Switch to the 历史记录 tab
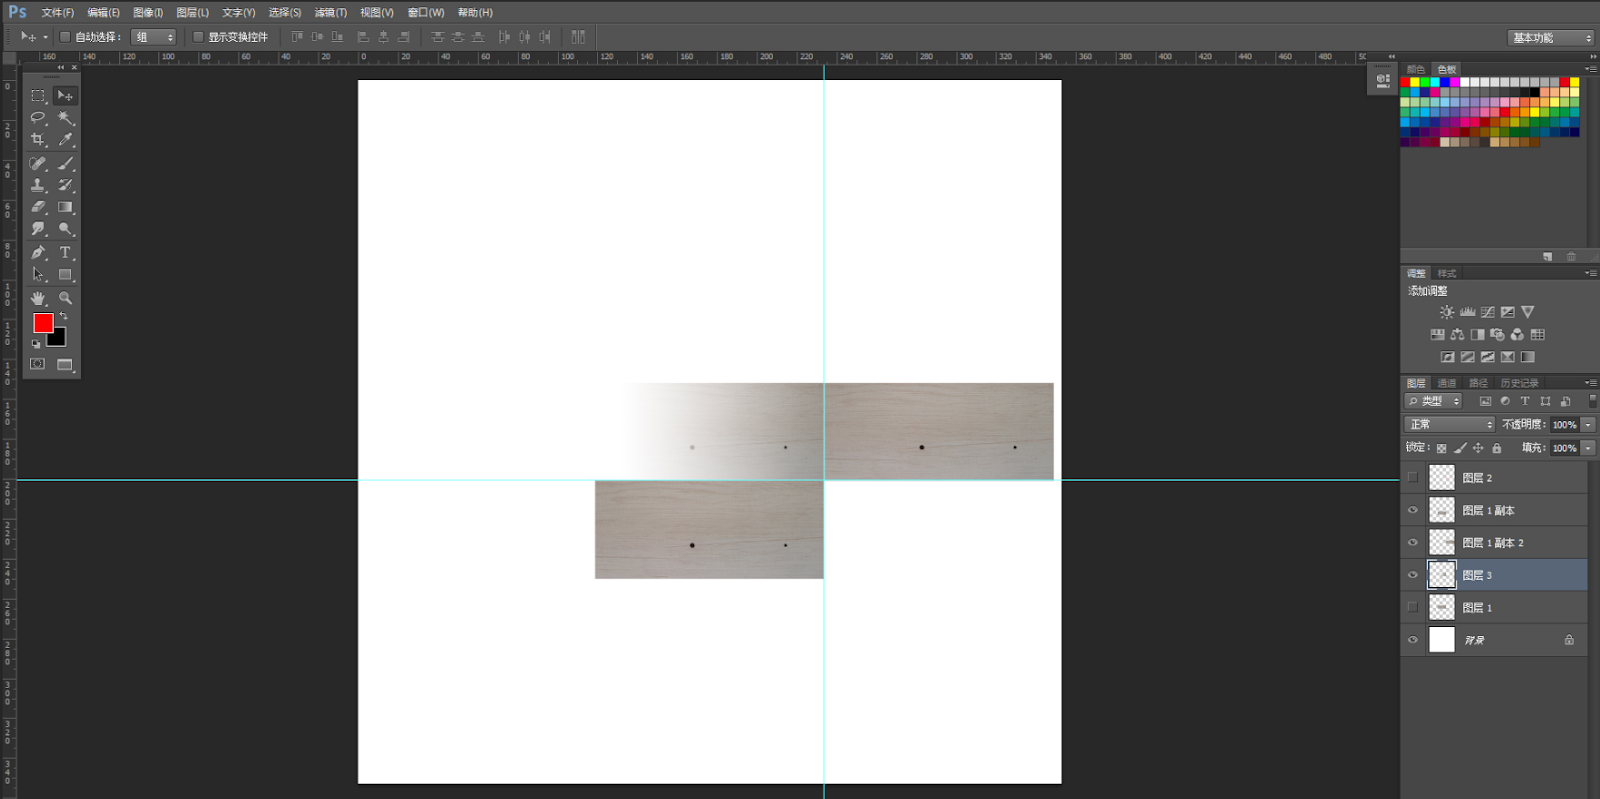This screenshot has width=1600, height=799. point(1519,383)
